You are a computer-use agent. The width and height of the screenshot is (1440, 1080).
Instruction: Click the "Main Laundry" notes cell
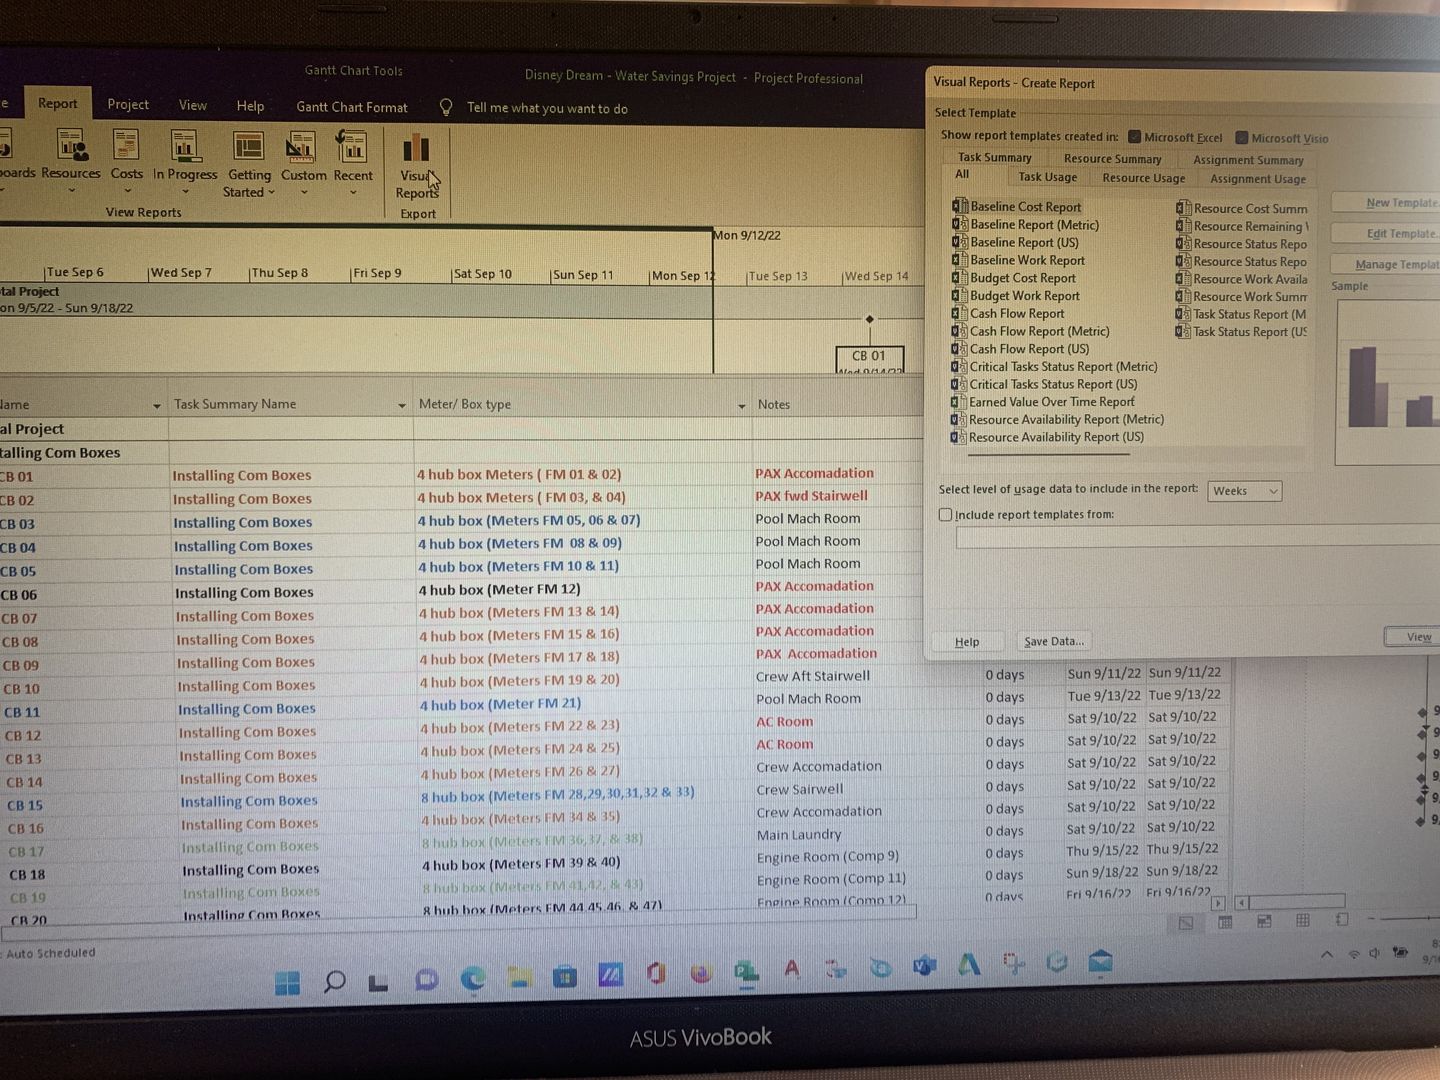(x=799, y=835)
